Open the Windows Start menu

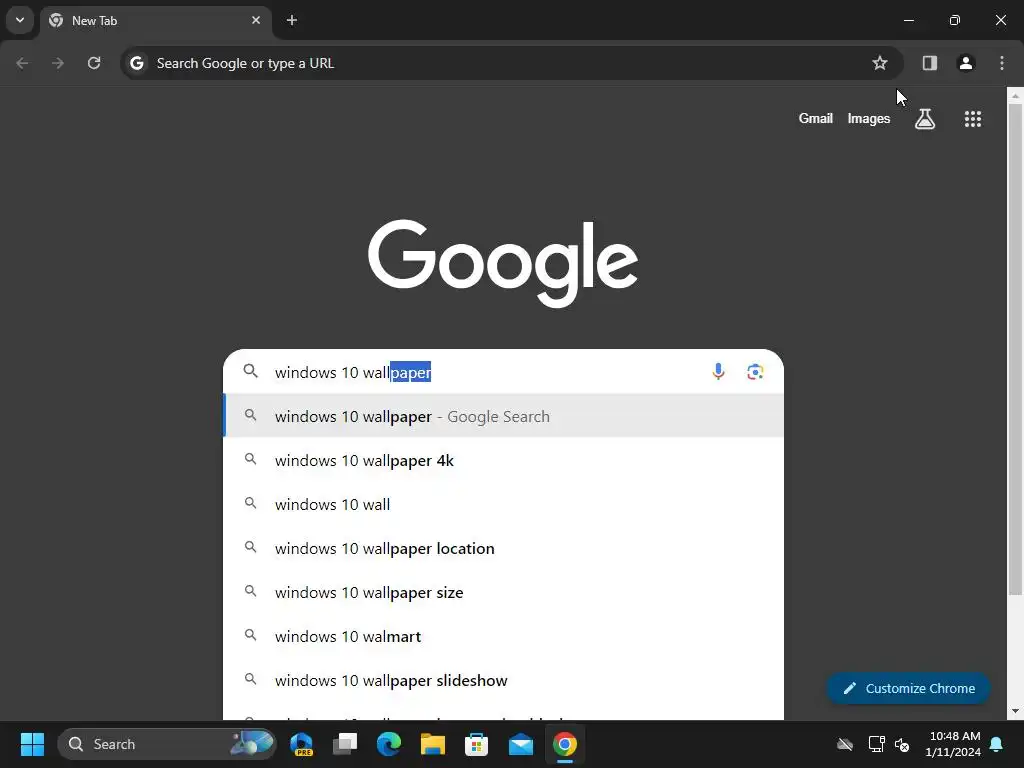(x=32, y=744)
